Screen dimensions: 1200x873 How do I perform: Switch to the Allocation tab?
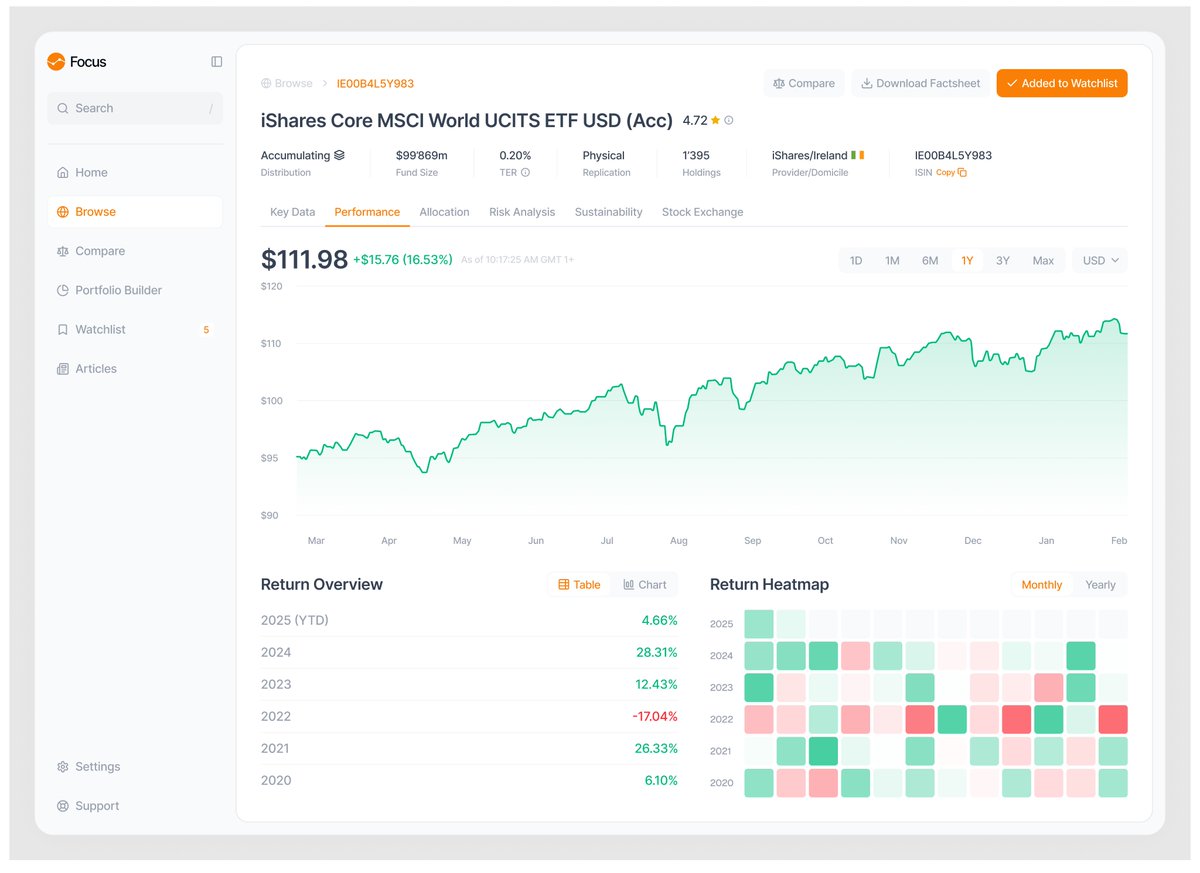(x=444, y=211)
